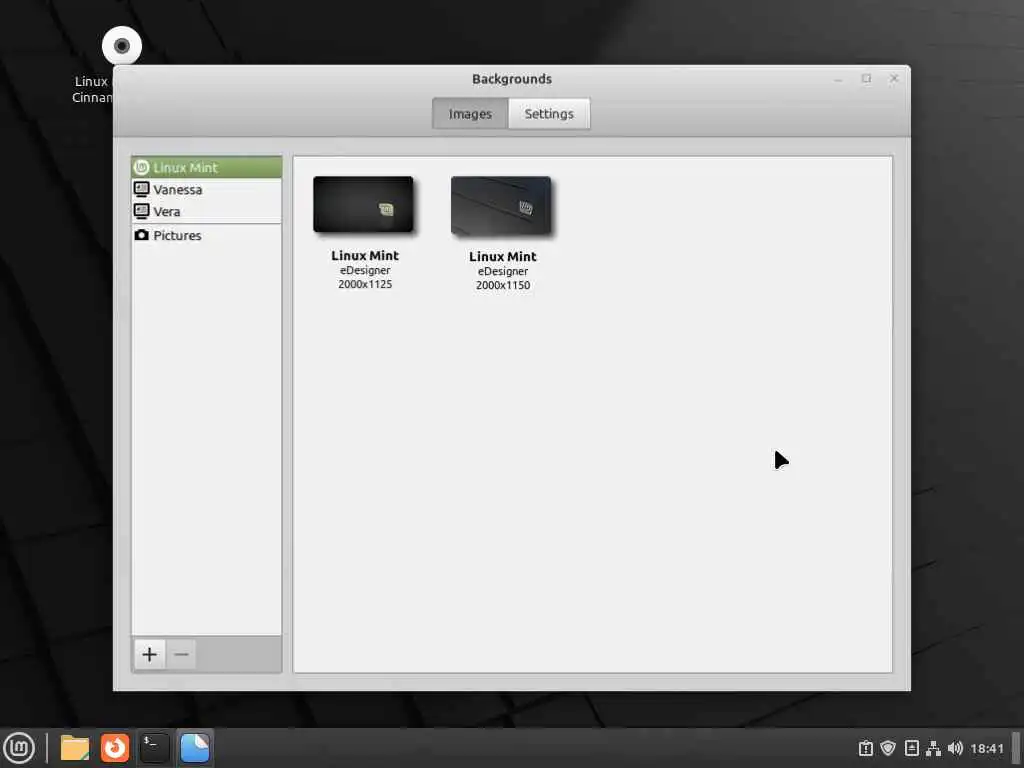Click the 2000x1150 resolution text

[x=503, y=285]
